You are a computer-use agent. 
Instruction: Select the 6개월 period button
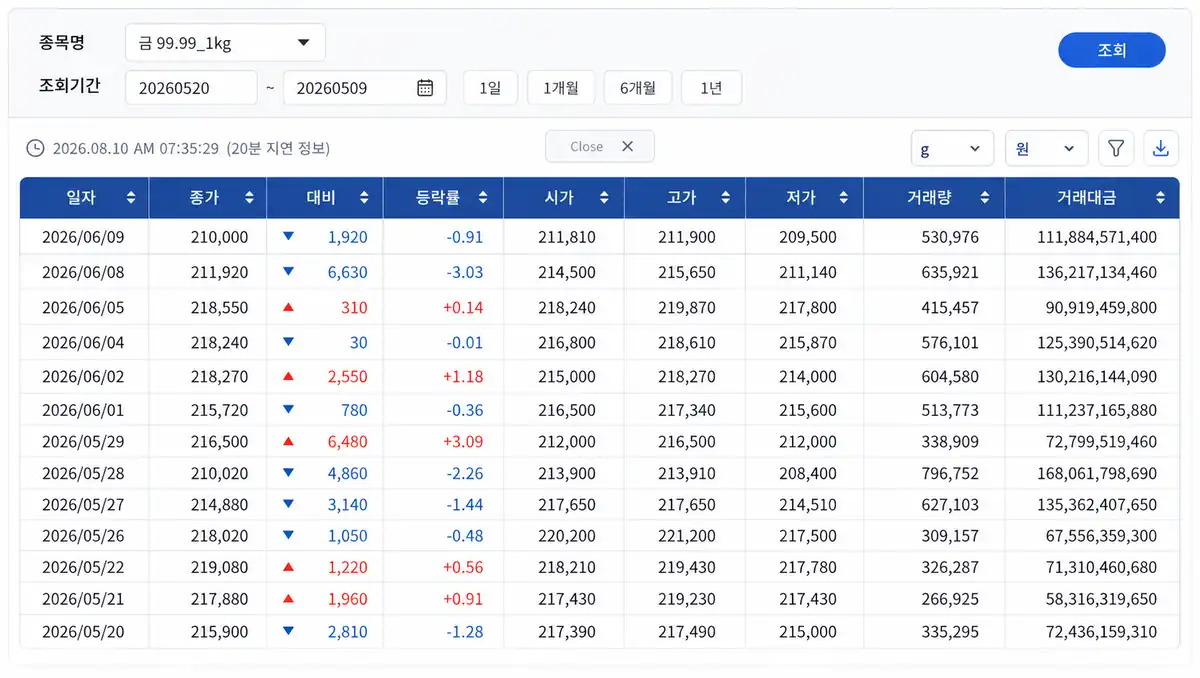pos(638,88)
